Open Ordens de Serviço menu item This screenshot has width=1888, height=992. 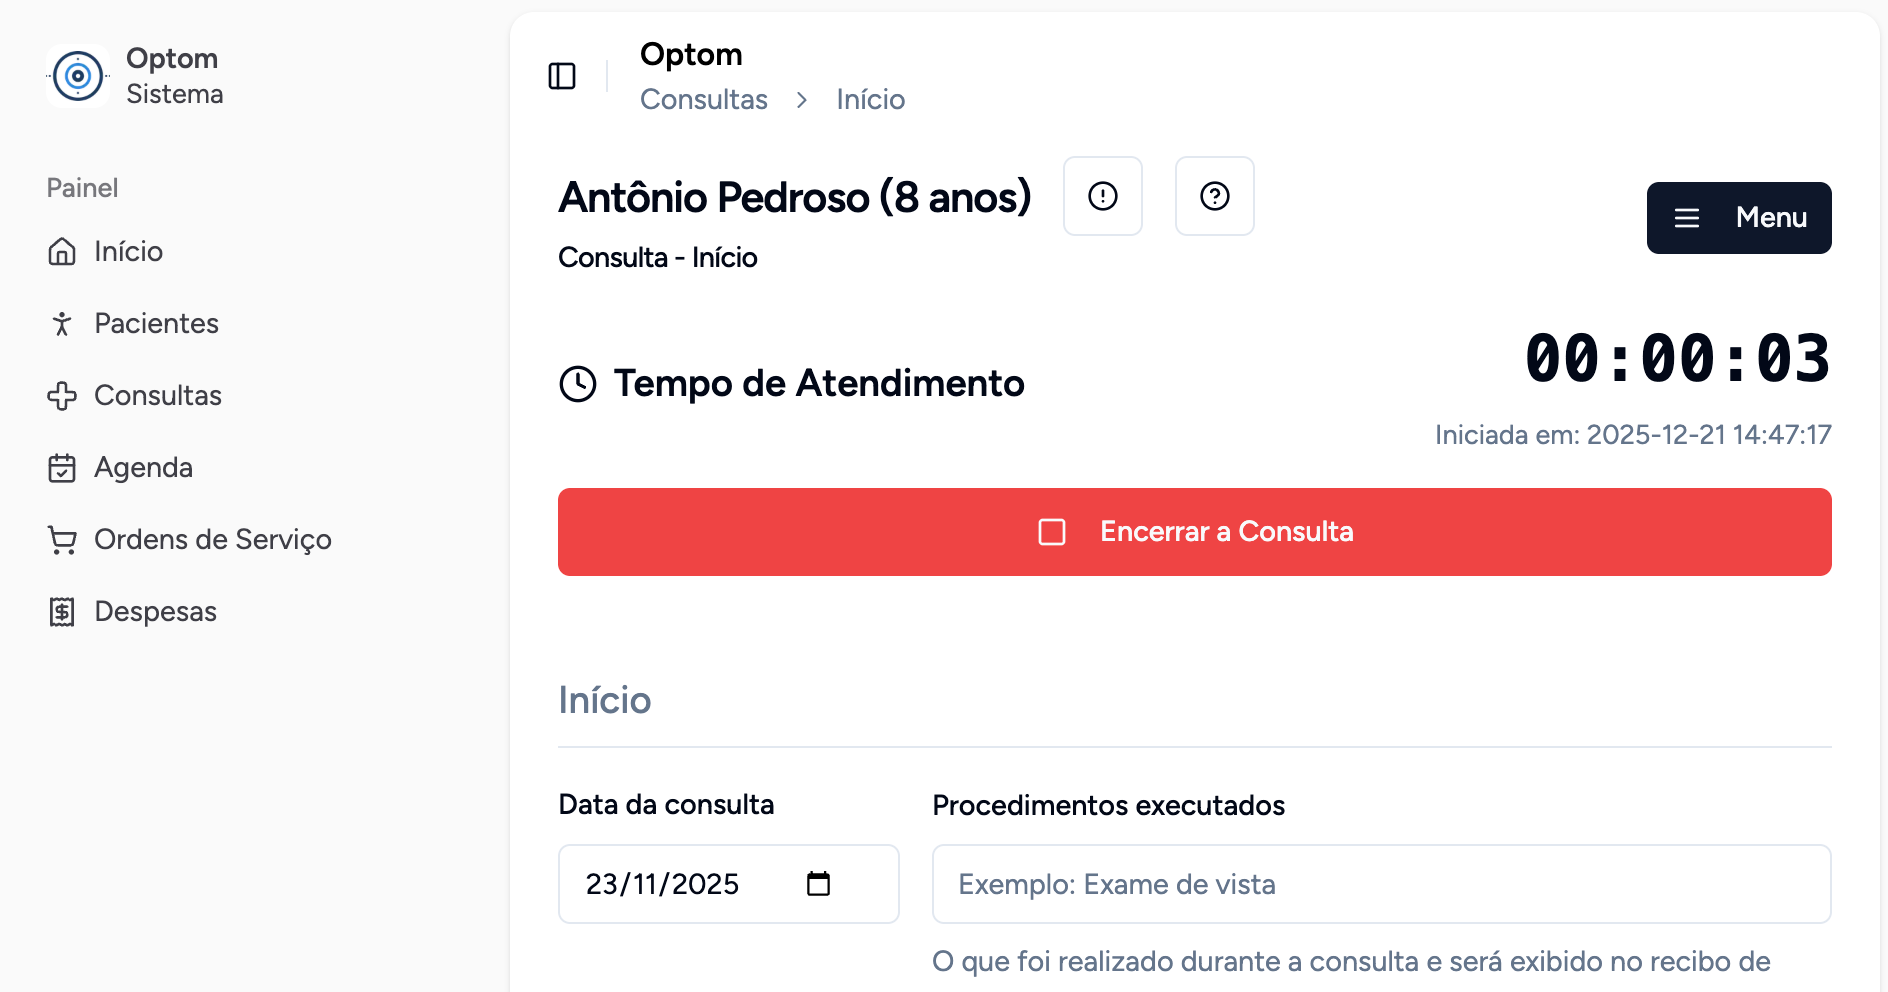coord(212,540)
